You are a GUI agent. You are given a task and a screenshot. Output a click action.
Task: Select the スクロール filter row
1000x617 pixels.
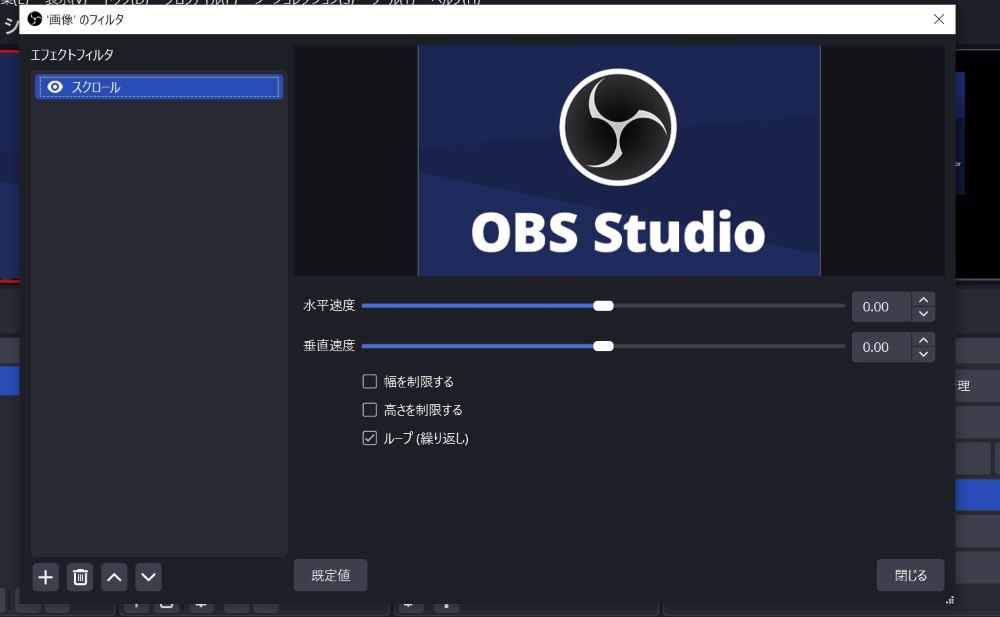(x=159, y=87)
